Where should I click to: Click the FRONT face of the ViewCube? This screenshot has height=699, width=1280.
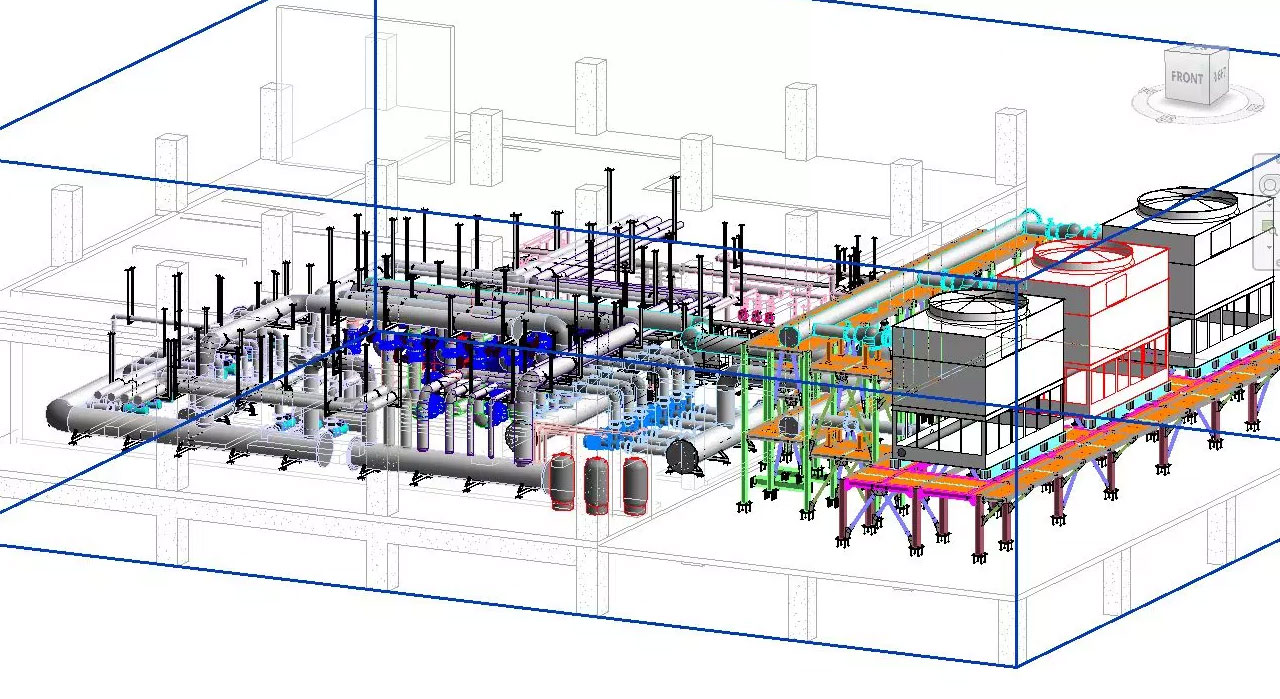tap(1187, 78)
